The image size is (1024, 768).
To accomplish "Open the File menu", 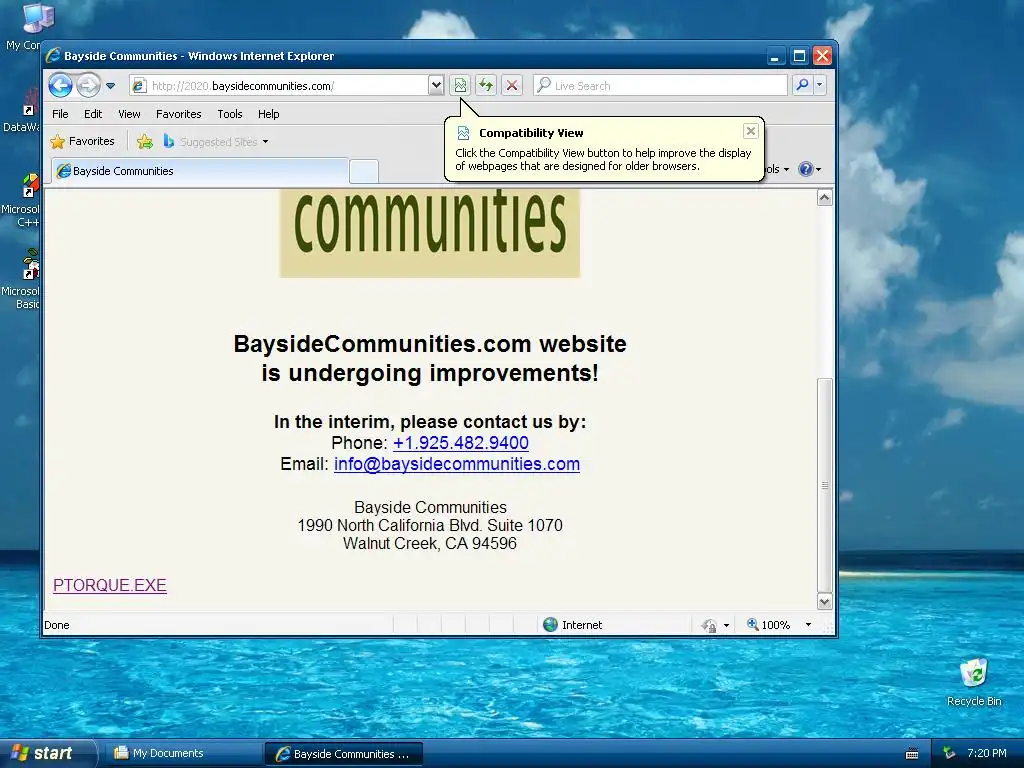I will coord(60,114).
